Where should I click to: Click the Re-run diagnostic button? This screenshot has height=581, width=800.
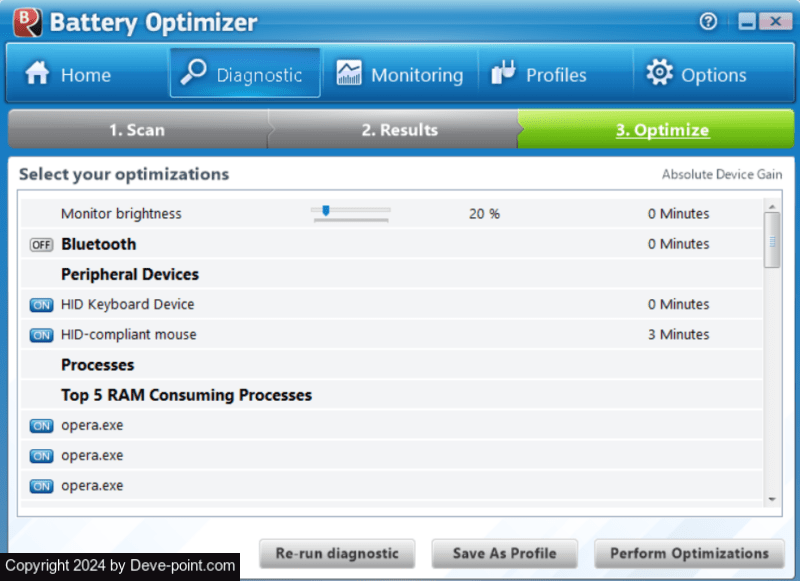[x=337, y=553]
